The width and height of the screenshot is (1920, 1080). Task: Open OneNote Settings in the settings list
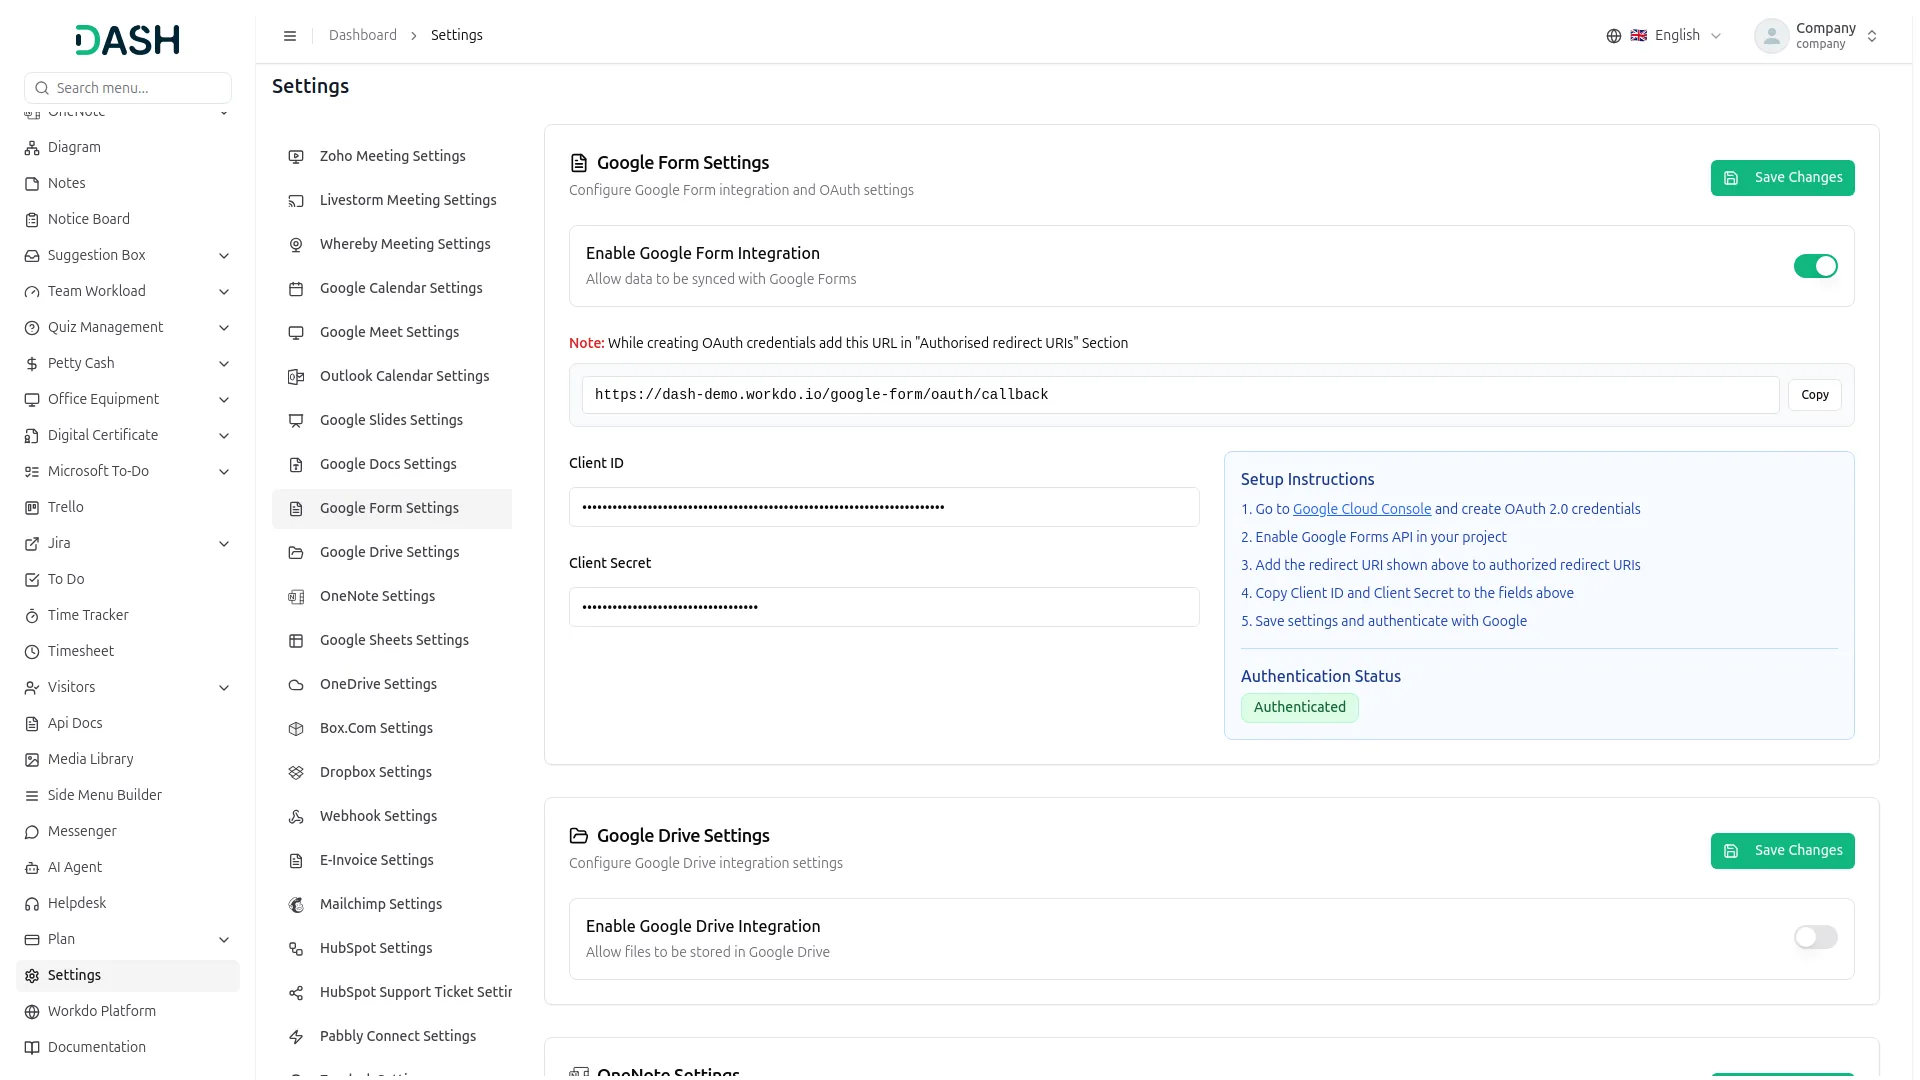(392, 597)
